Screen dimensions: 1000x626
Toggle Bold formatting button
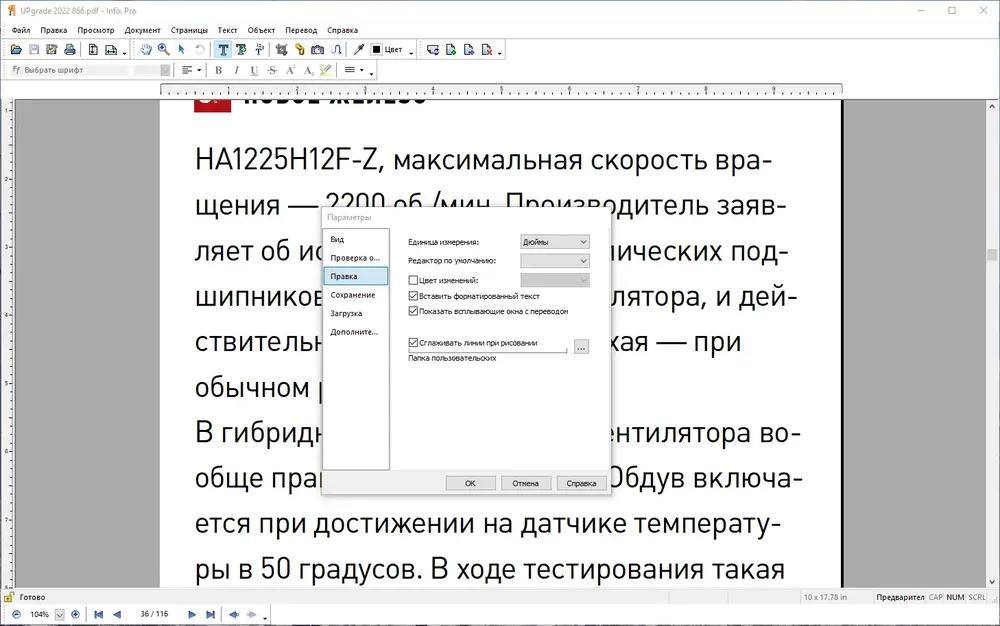(x=219, y=70)
